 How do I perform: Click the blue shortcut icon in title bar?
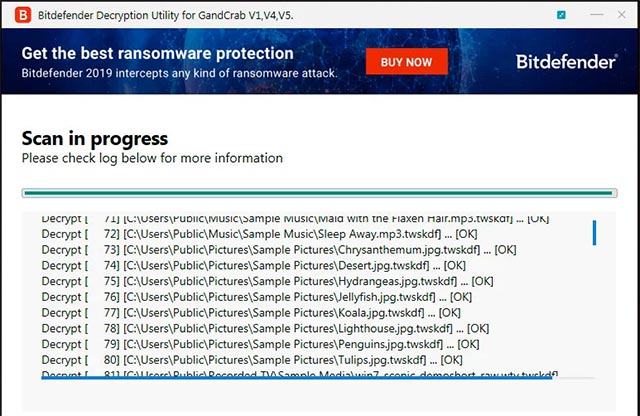[x=560, y=15]
